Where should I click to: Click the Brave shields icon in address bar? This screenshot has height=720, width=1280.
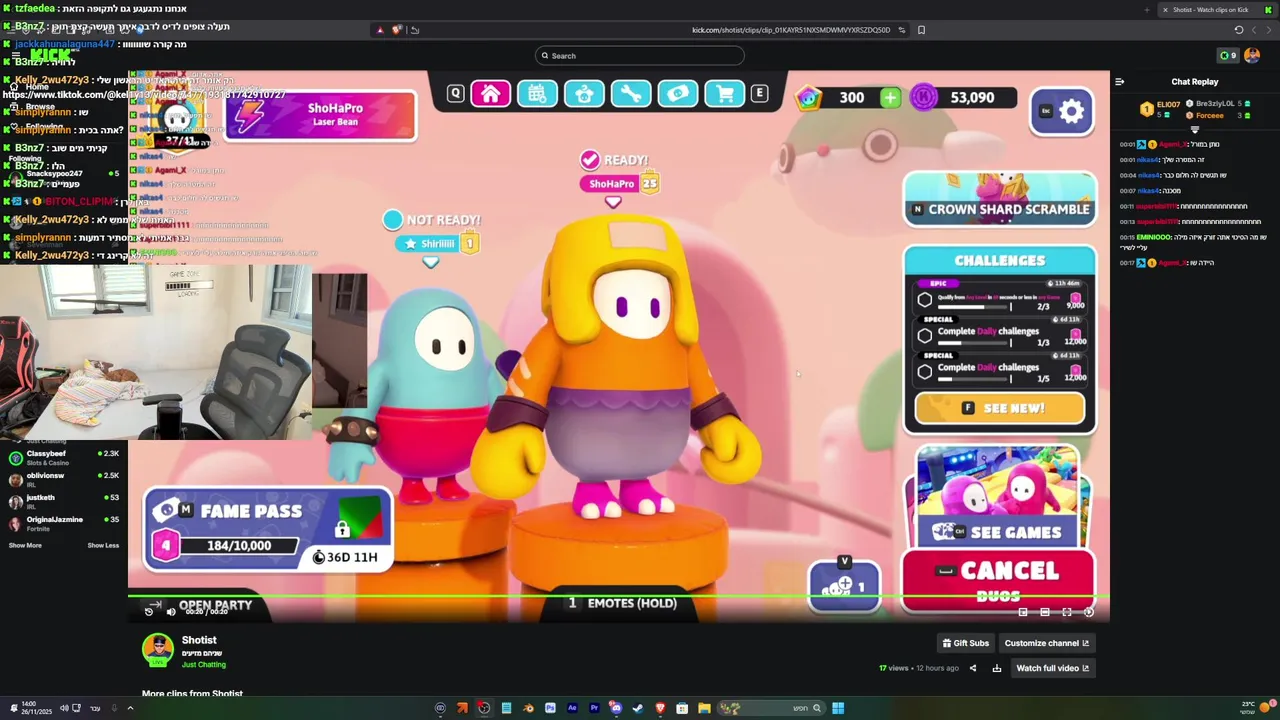tap(397, 30)
